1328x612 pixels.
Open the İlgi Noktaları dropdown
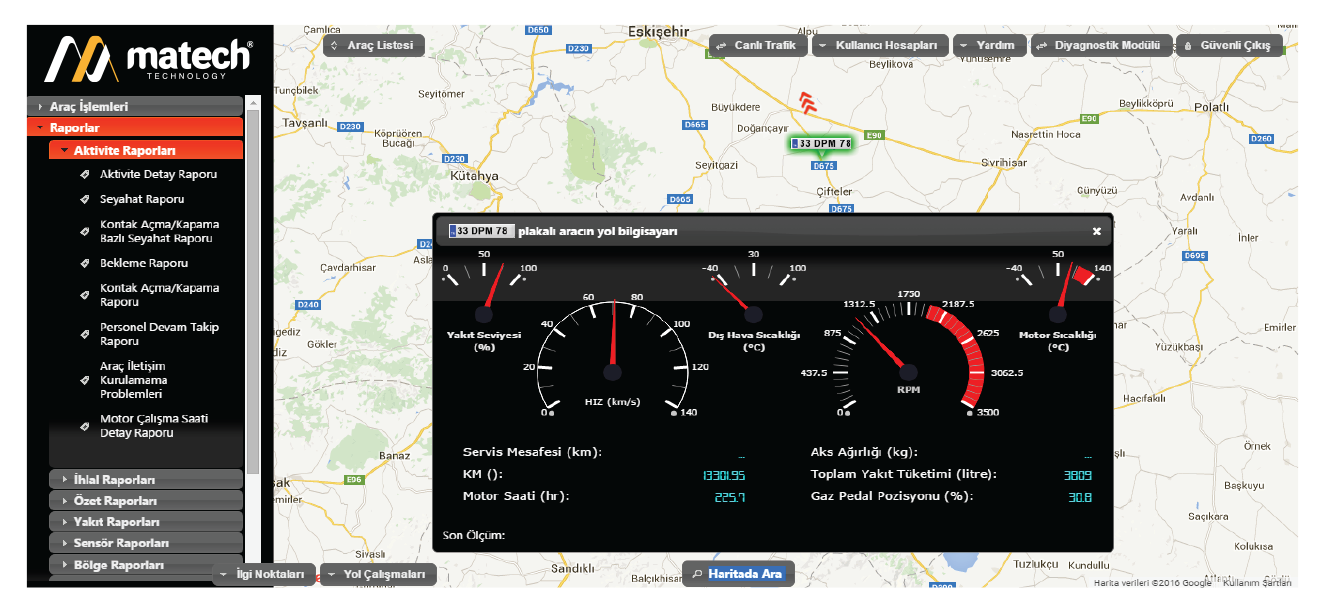(262, 575)
